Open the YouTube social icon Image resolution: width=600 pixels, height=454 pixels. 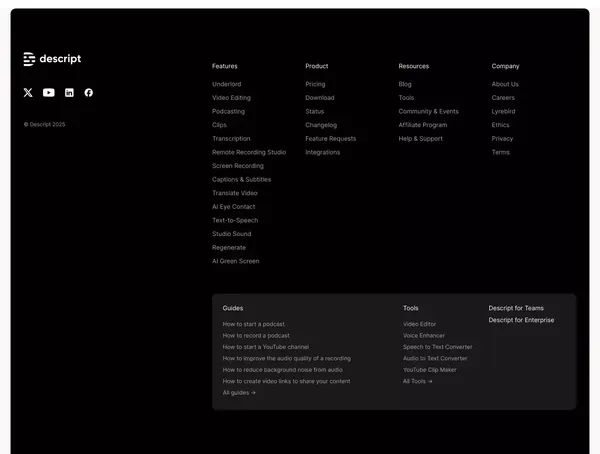49,93
